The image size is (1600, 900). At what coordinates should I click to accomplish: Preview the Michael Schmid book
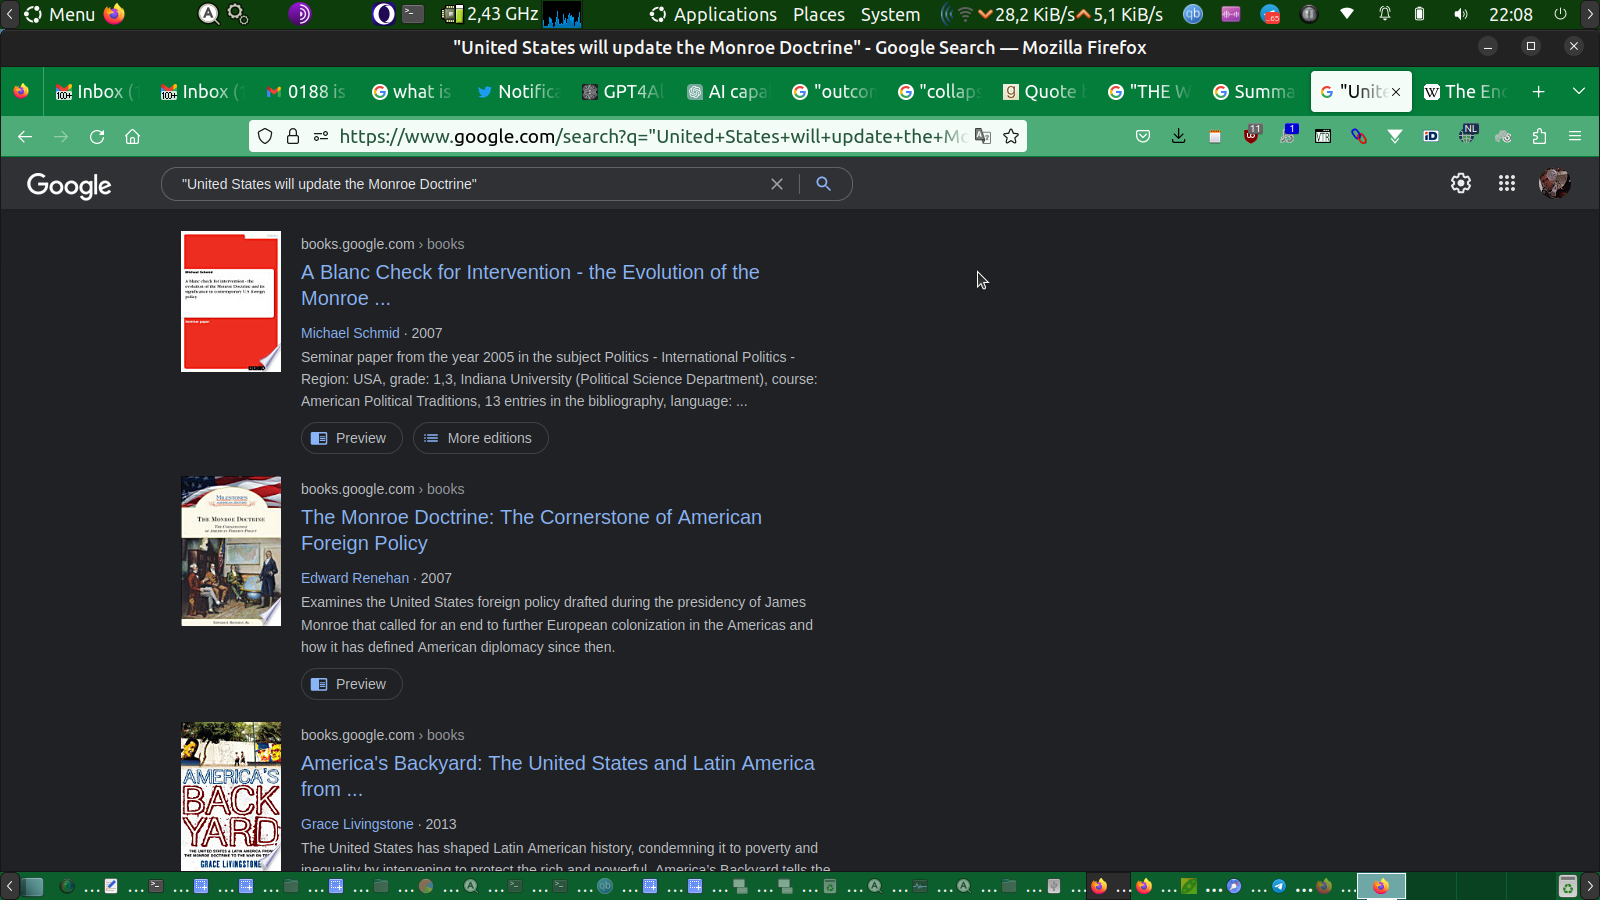click(351, 438)
